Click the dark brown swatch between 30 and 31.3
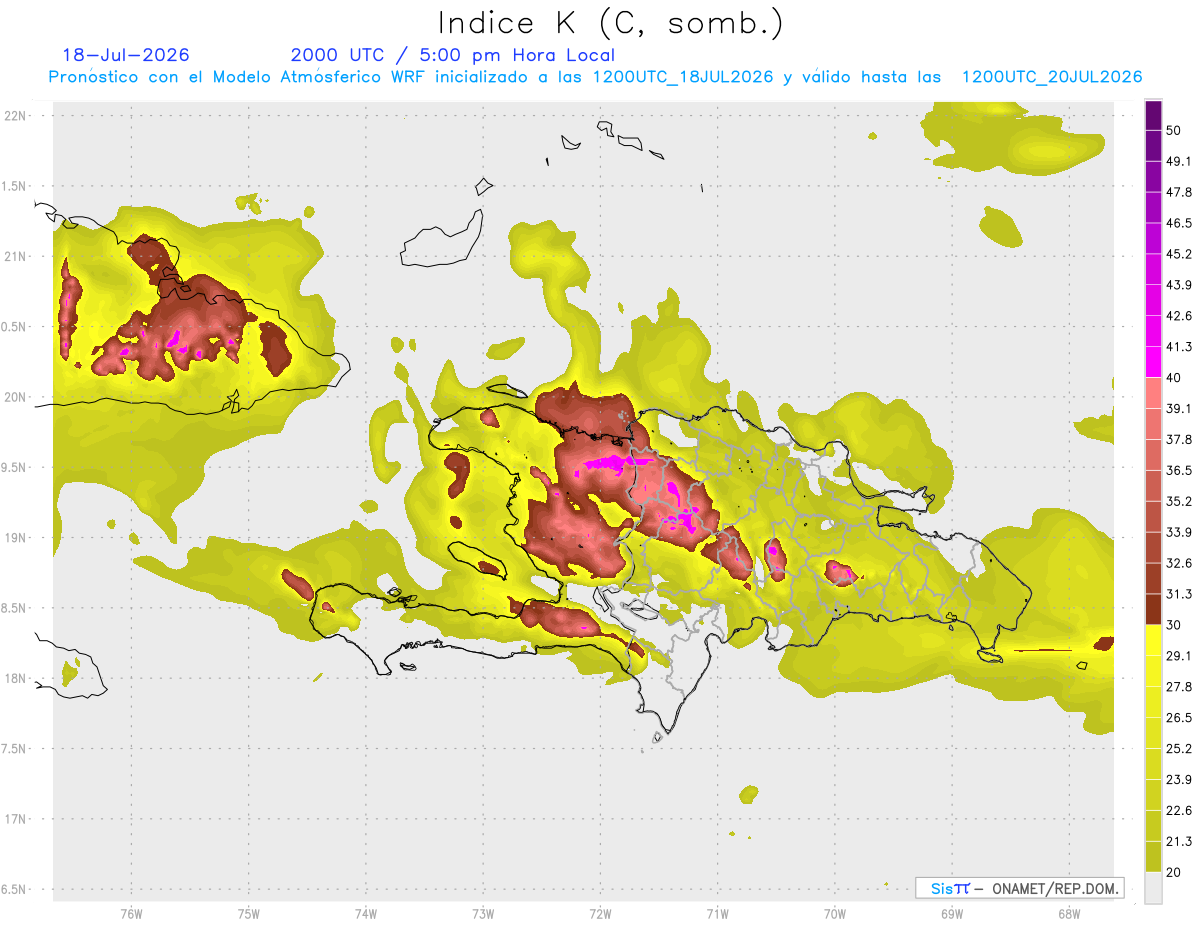Screen dimensions: 1200x927 coord(1153,609)
